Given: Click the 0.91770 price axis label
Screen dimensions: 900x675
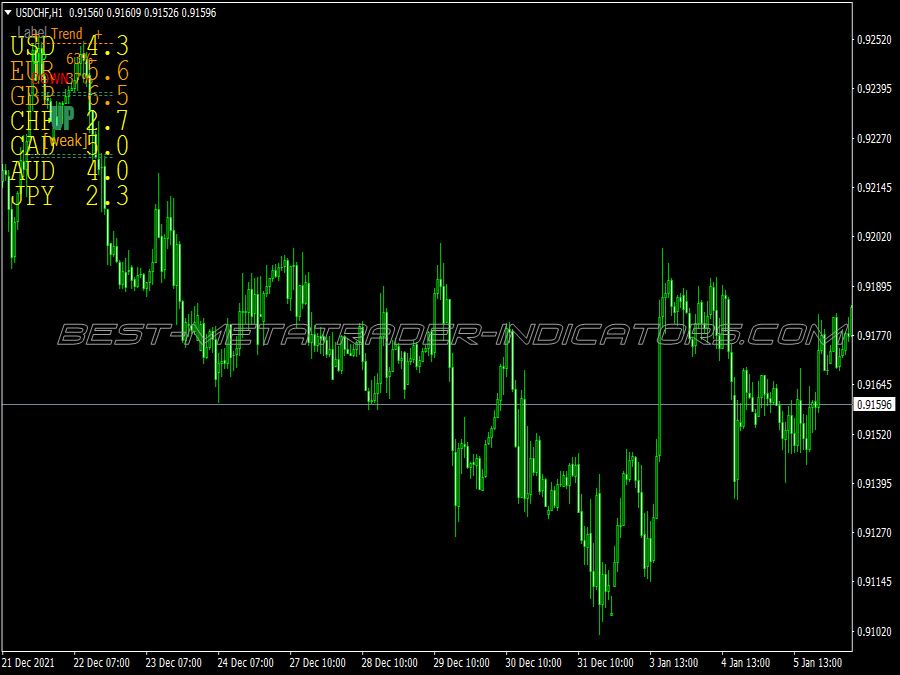Looking at the screenshot, I should pos(874,335).
